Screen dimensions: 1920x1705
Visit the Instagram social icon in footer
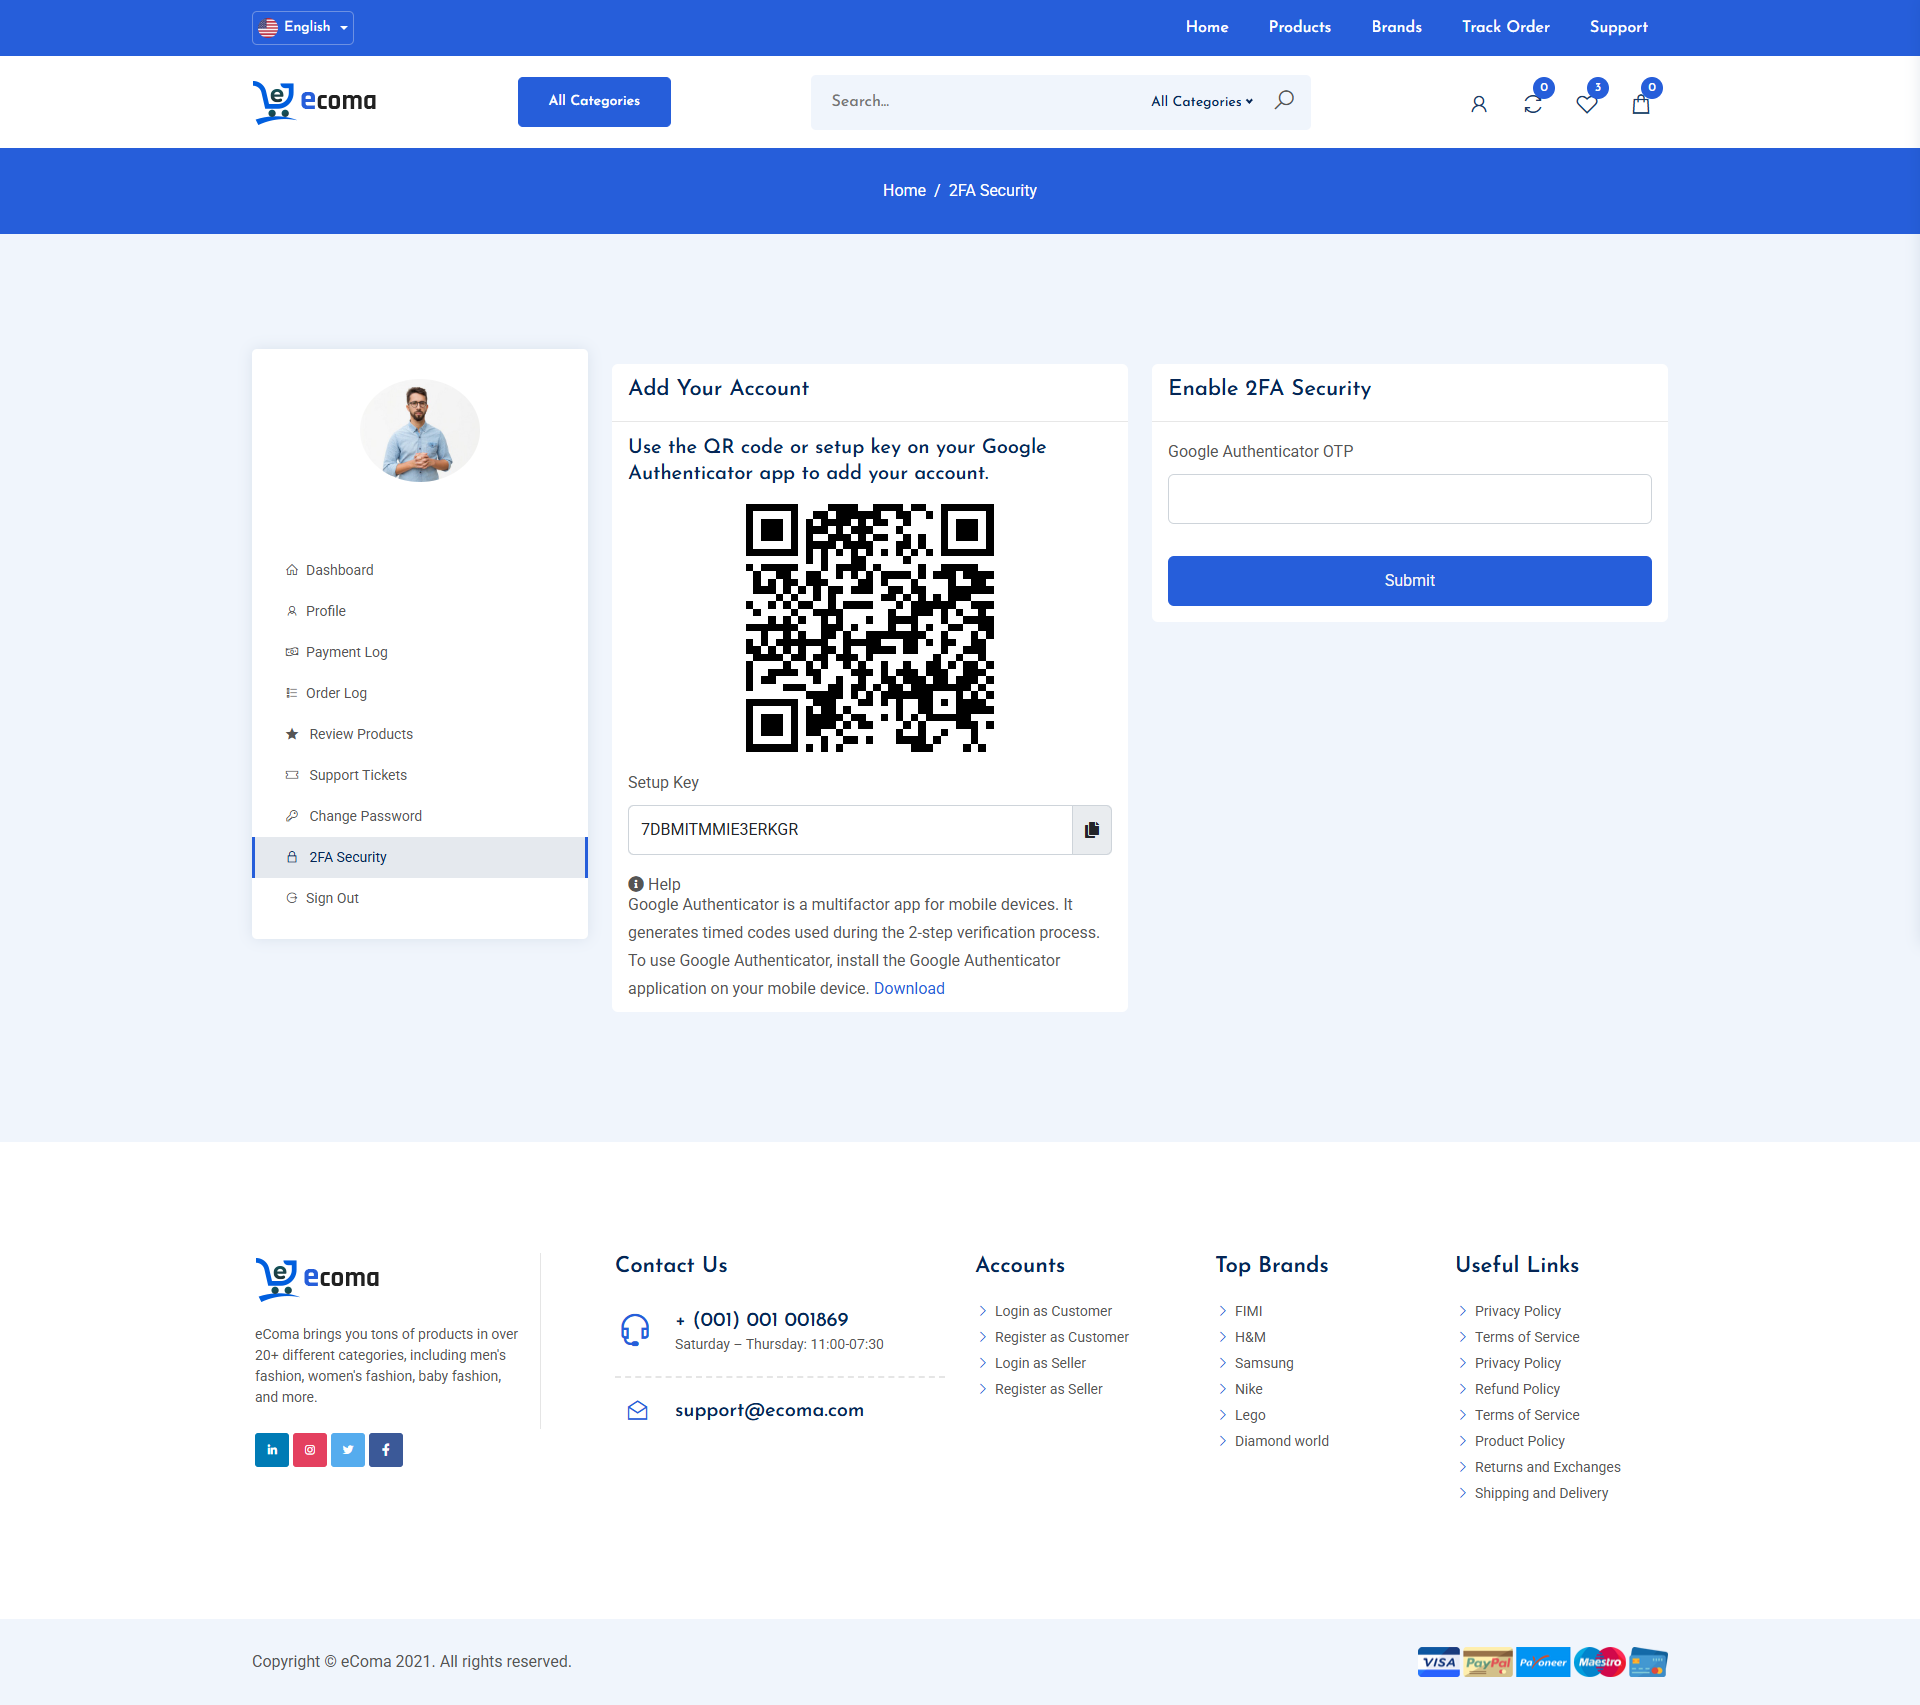pyautogui.click(x=310, y=1450)
